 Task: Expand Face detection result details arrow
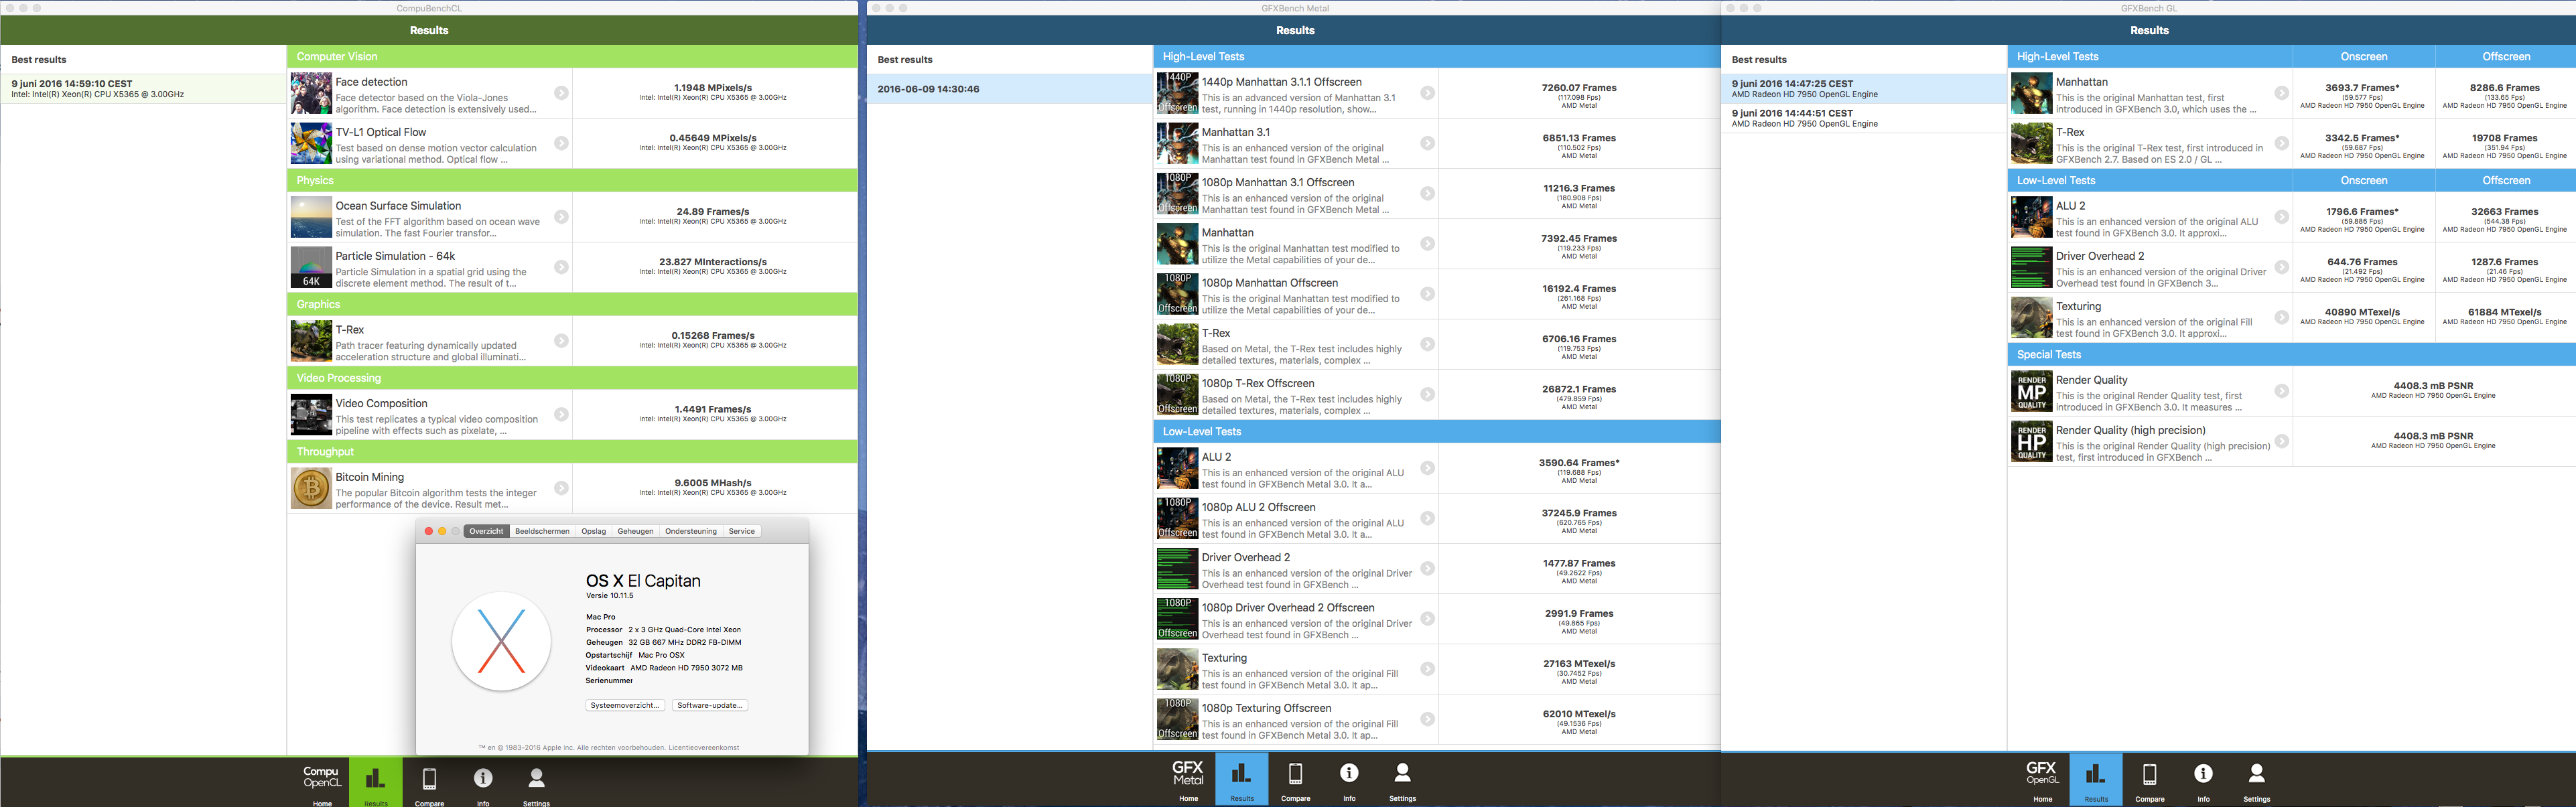pos(561,93)
